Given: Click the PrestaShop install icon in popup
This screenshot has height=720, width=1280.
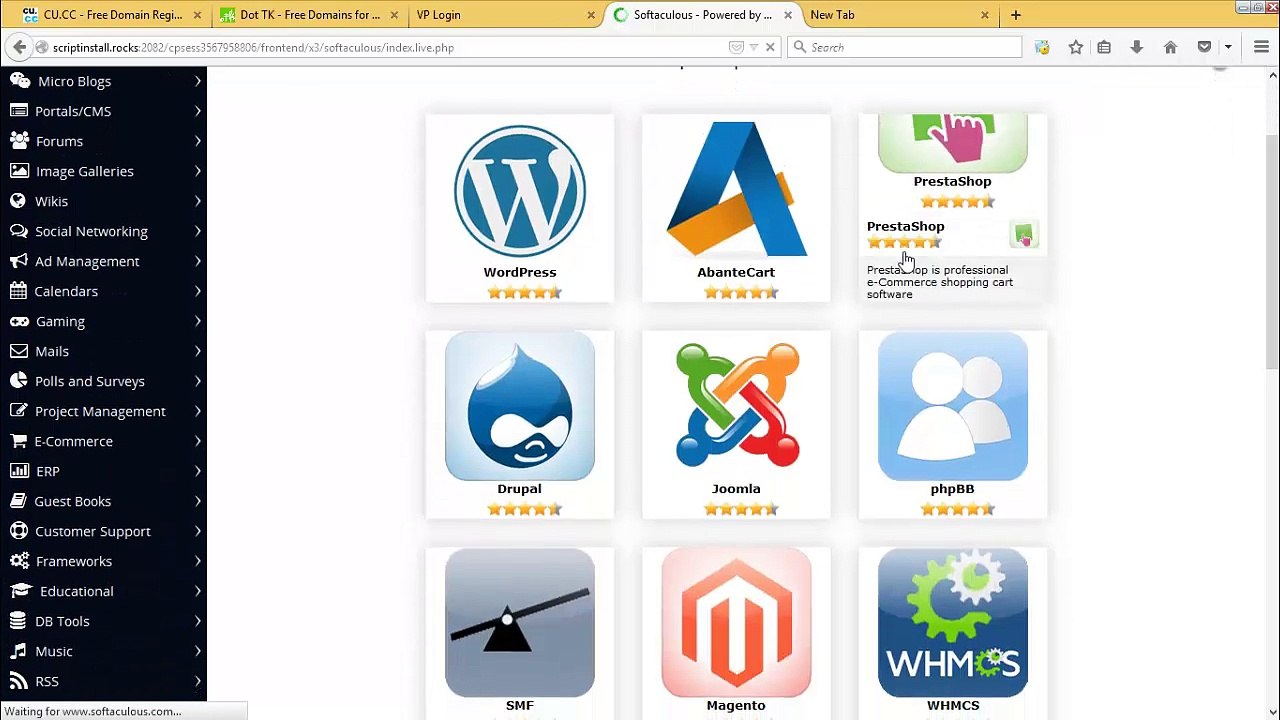Looking at the screenshot, I should point(1024,235).
